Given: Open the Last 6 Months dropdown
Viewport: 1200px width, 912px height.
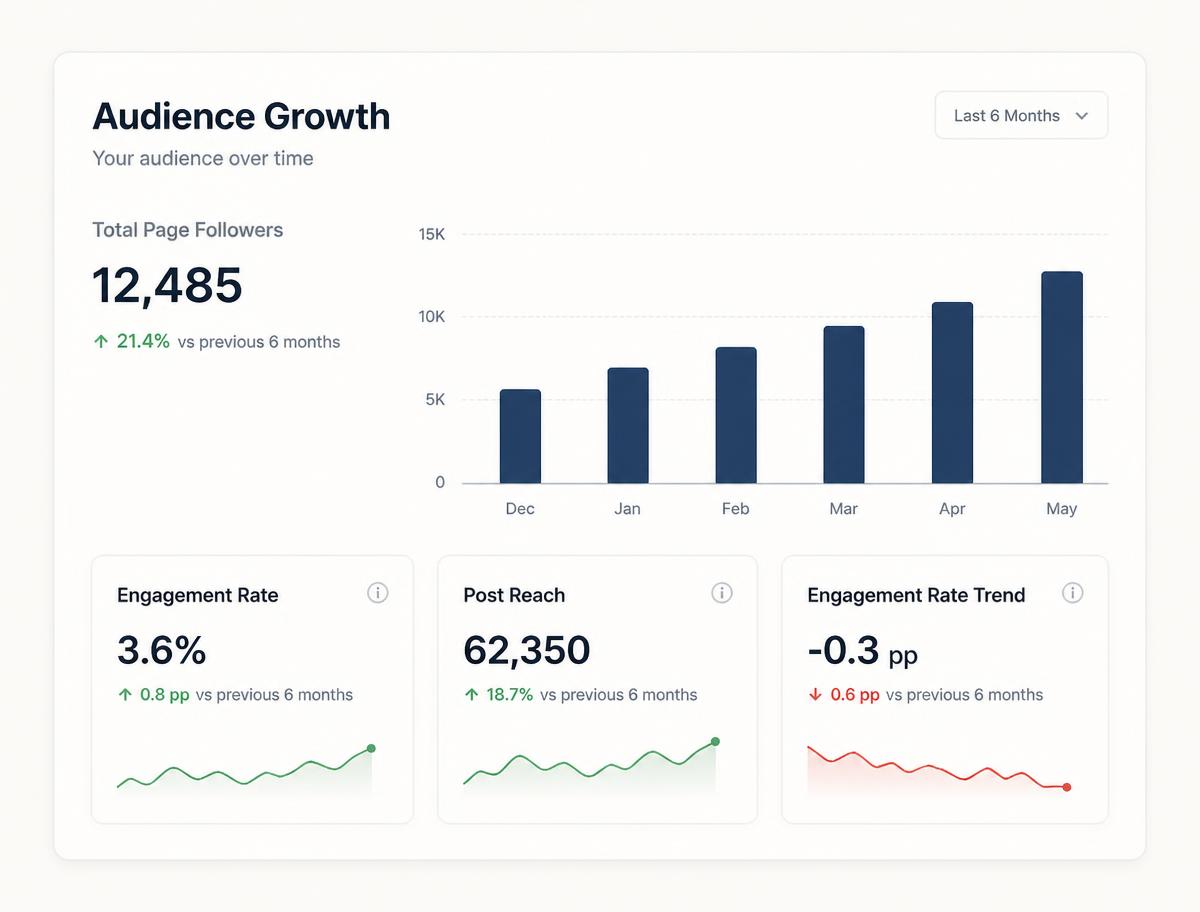Looking at the screenshot, I should 1021,116.
